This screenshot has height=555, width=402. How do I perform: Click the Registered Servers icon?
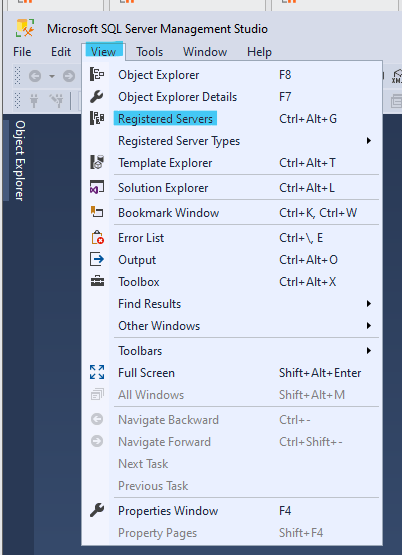97,119
